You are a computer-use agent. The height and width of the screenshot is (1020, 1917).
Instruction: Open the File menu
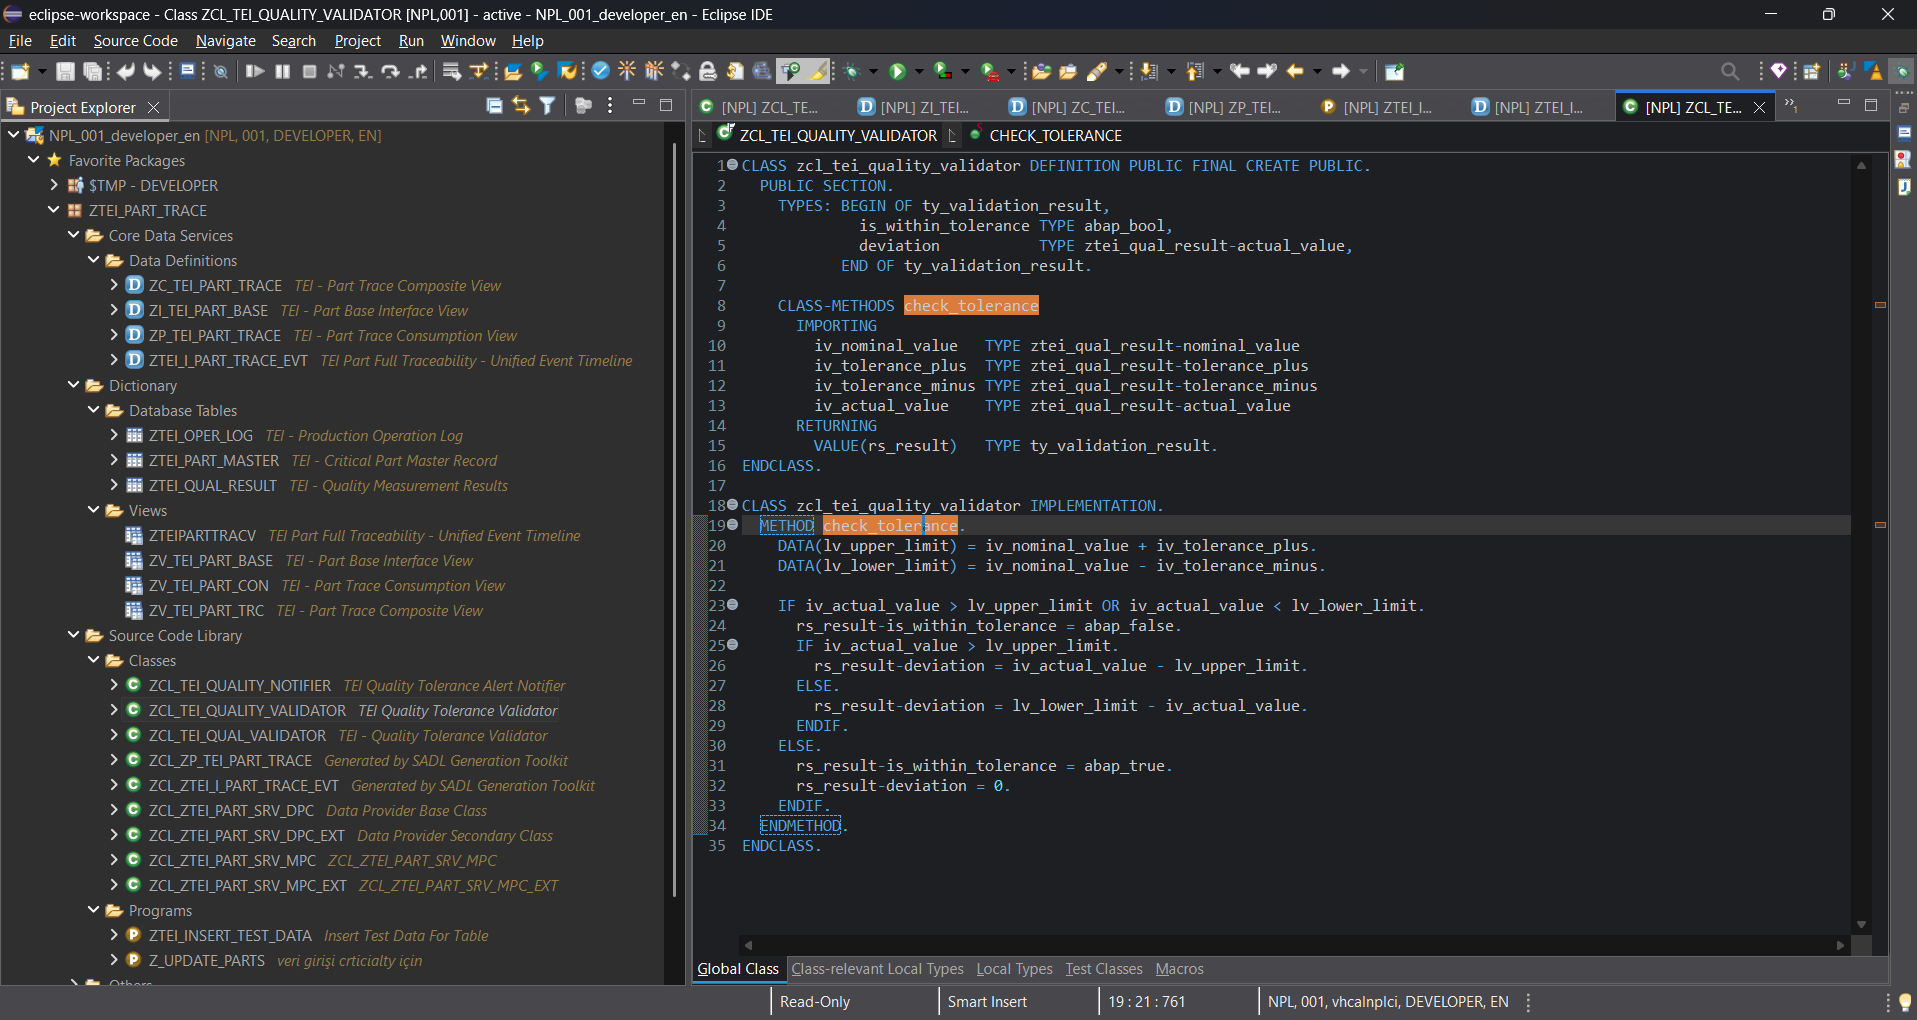pos(20,41)
